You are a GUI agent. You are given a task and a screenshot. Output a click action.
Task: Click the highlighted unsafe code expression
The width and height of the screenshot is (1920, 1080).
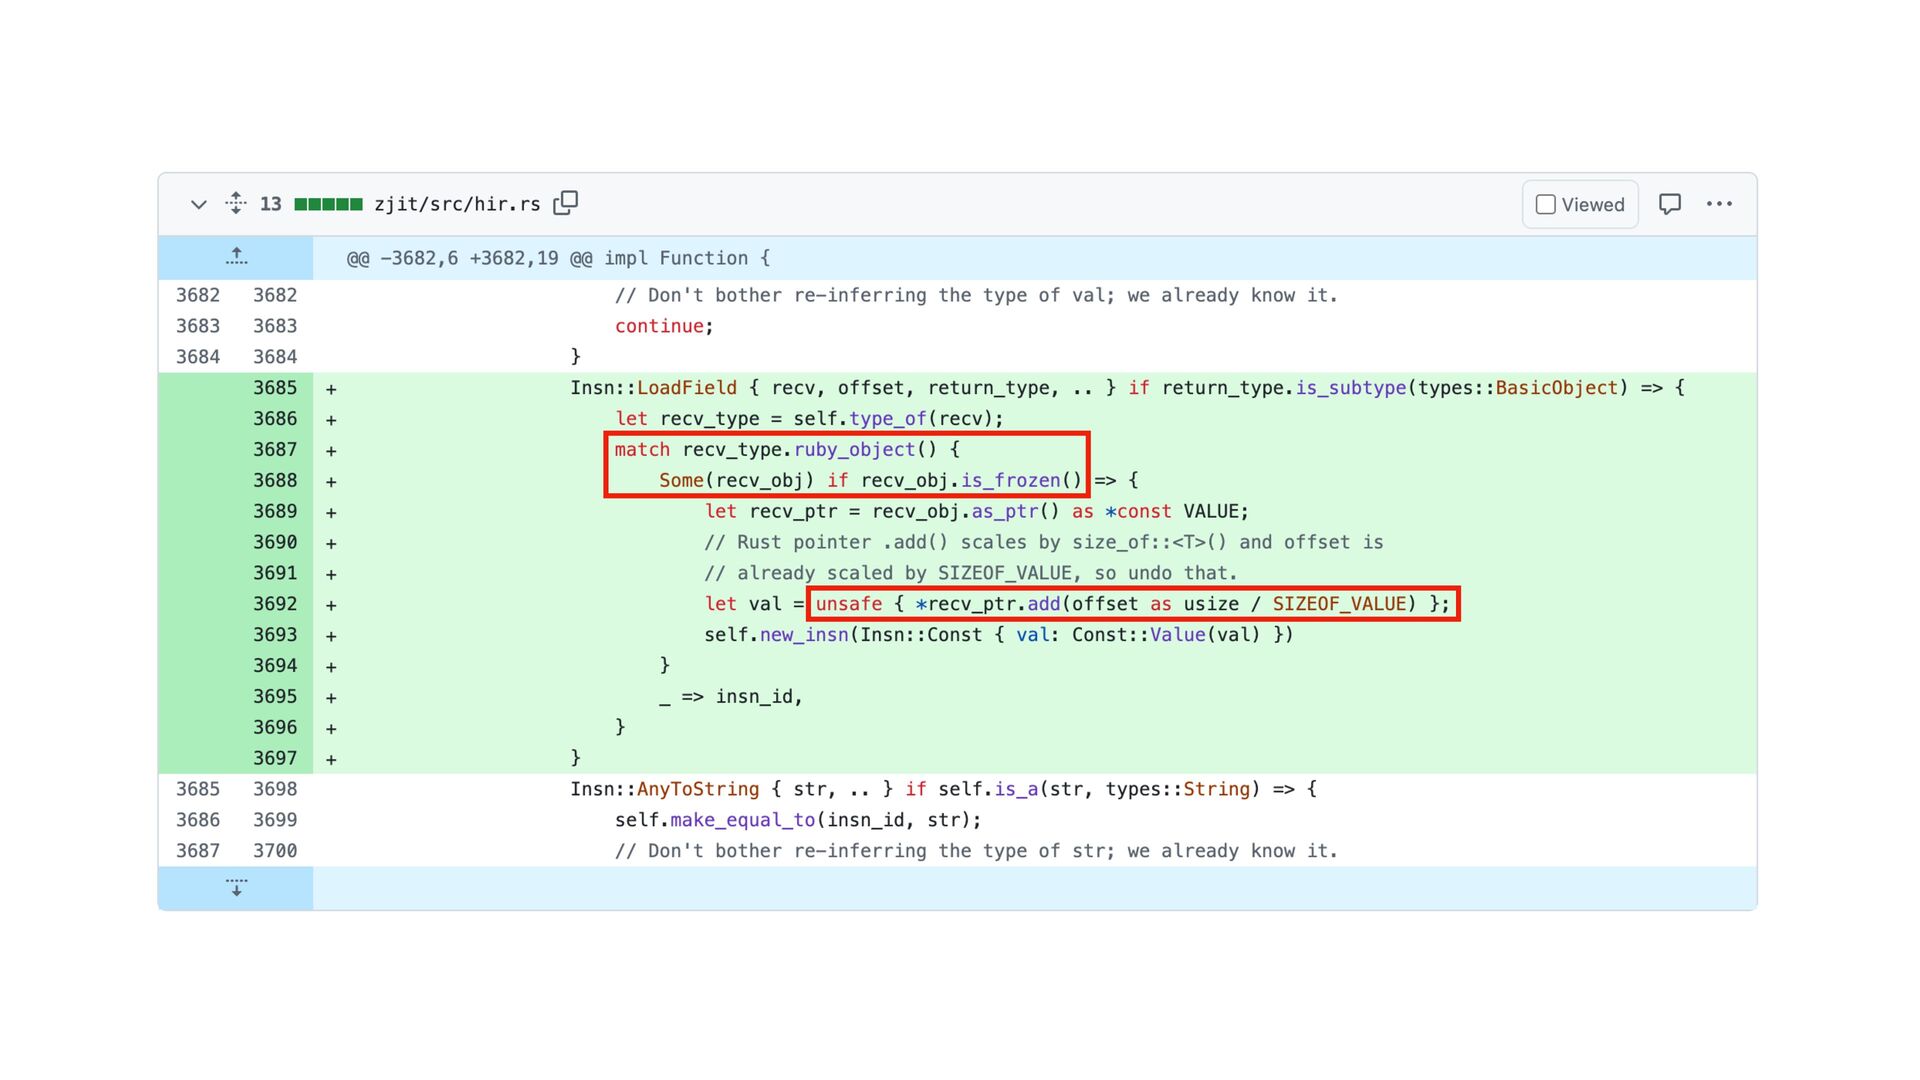[x=1132, y=604]
